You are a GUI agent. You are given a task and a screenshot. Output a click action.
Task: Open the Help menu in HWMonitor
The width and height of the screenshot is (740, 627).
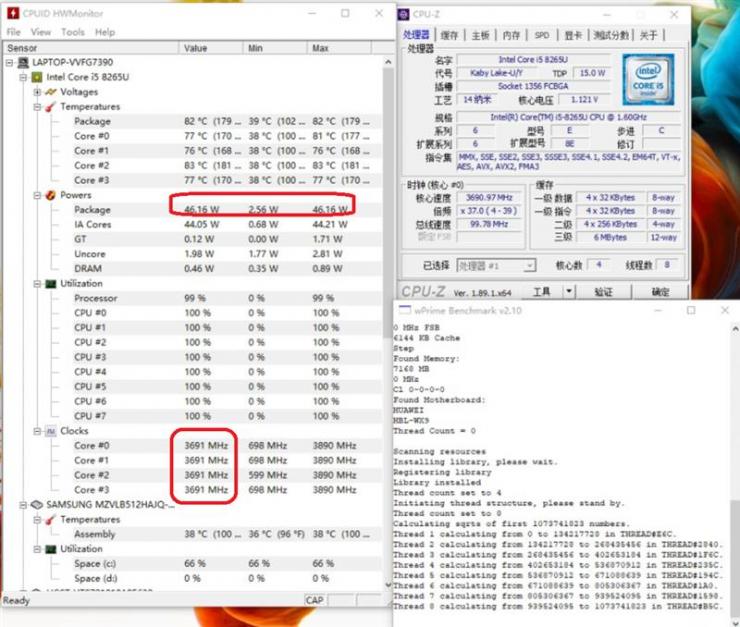[x=105, y=32]
